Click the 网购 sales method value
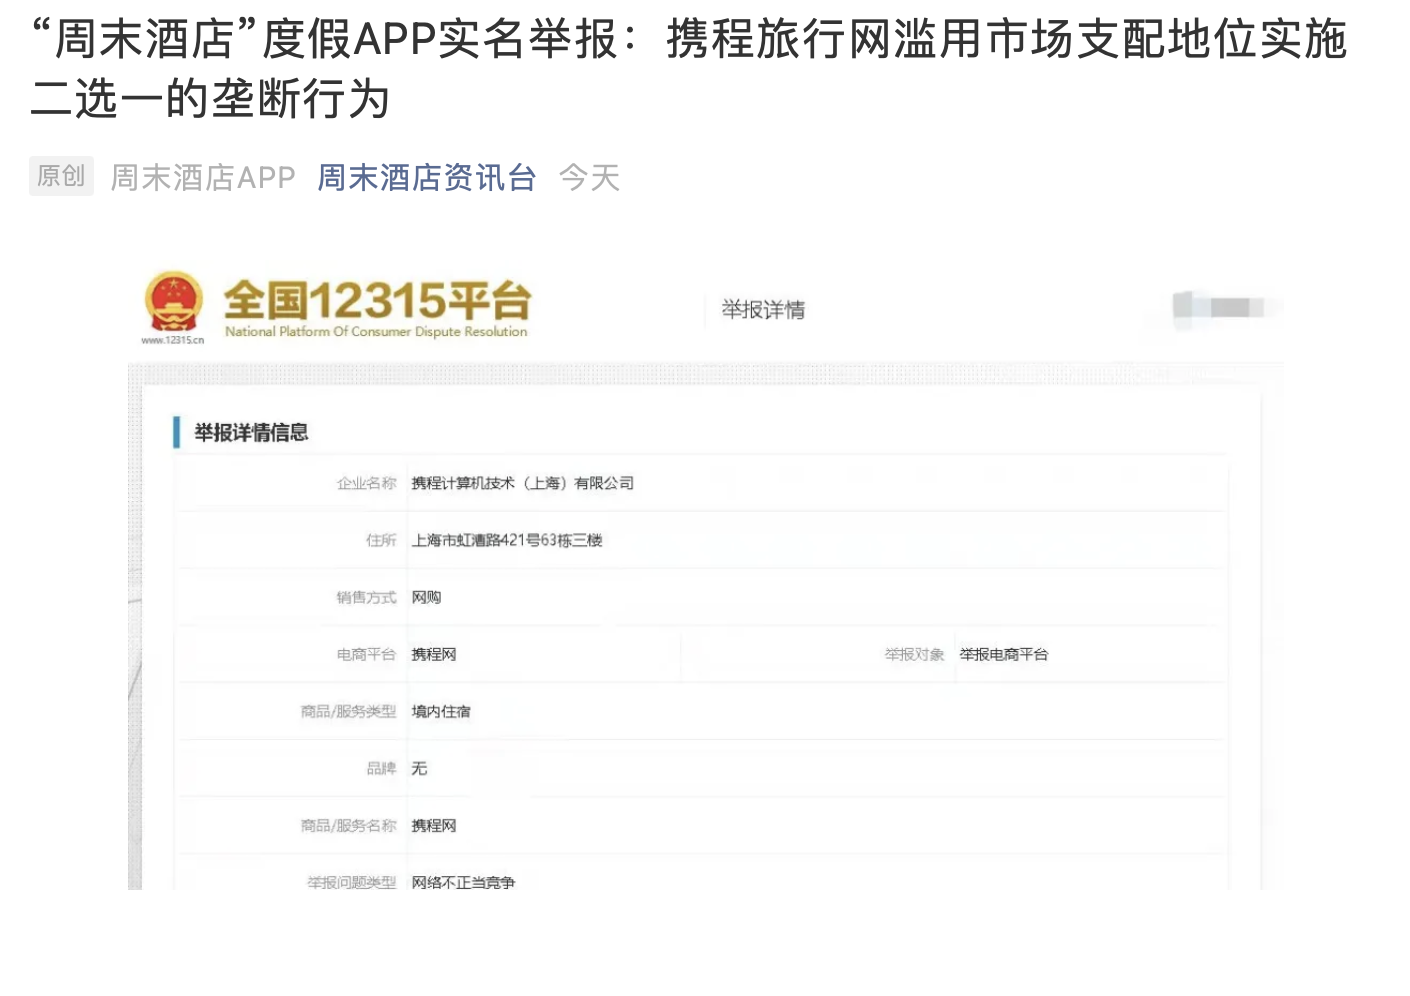Screen dimensions: 1410x996 [426, 597]
